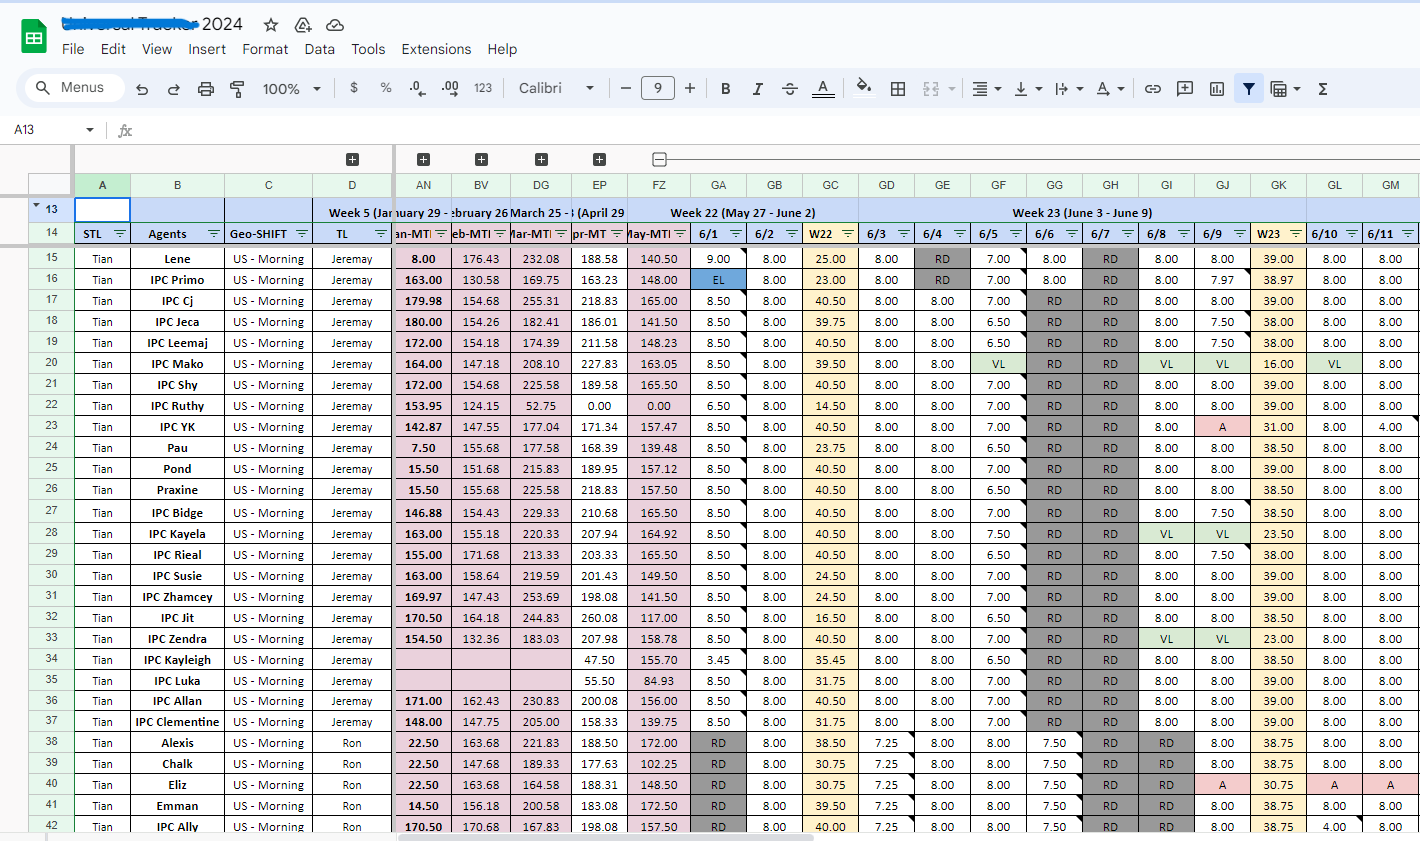Toggle italic formatting

(758, 89)
